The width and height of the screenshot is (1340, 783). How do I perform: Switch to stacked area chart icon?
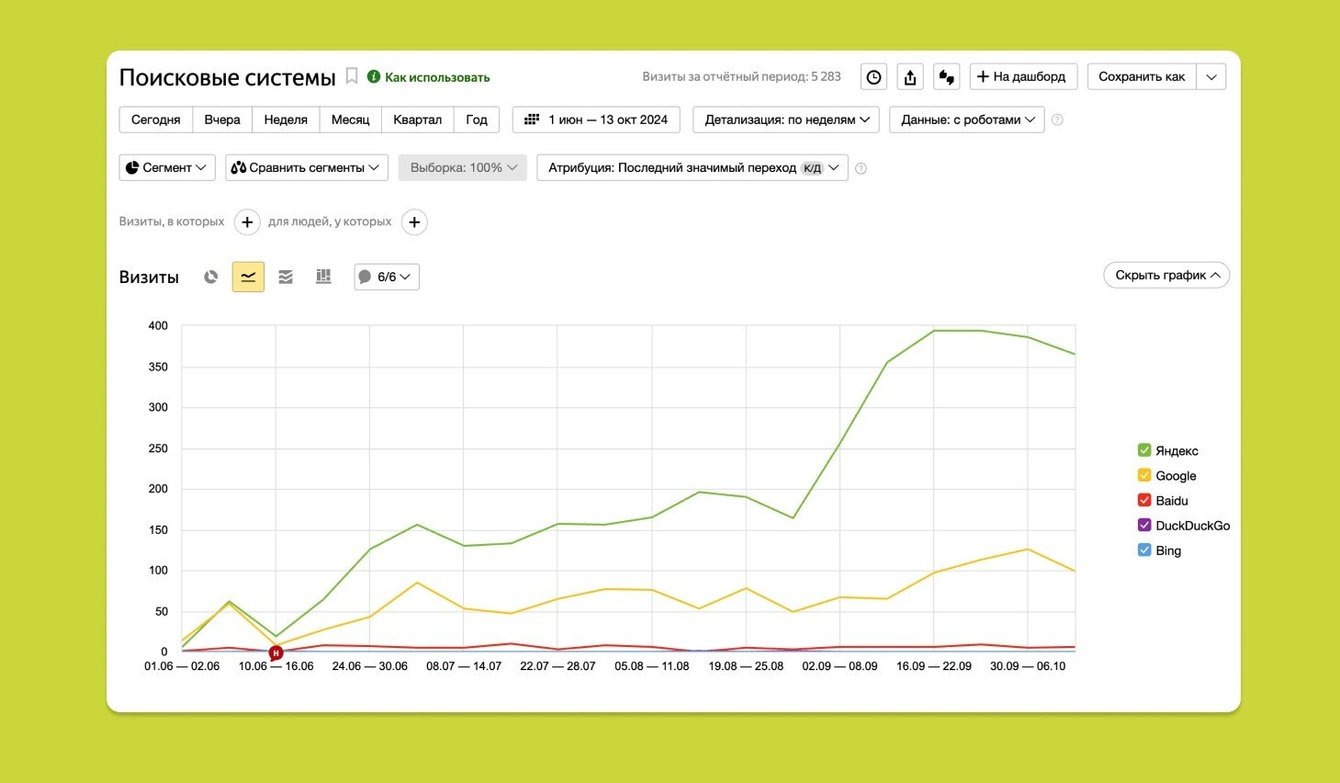(x=286, y=277)
